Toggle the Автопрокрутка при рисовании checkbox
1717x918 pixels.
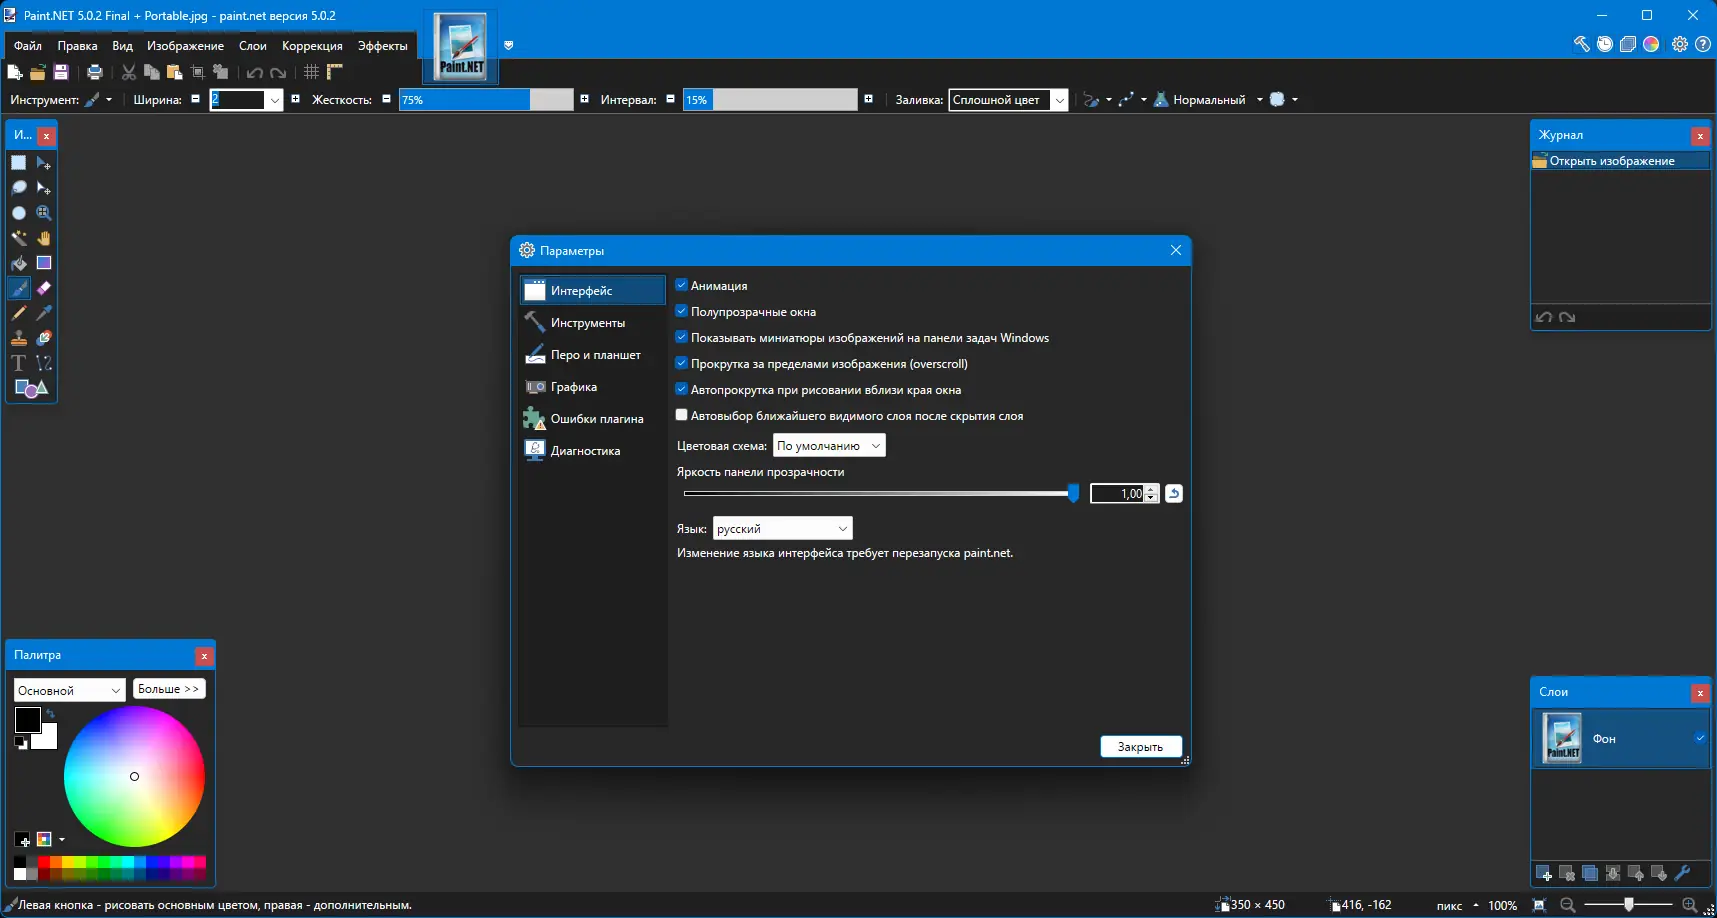pos(682,389)
